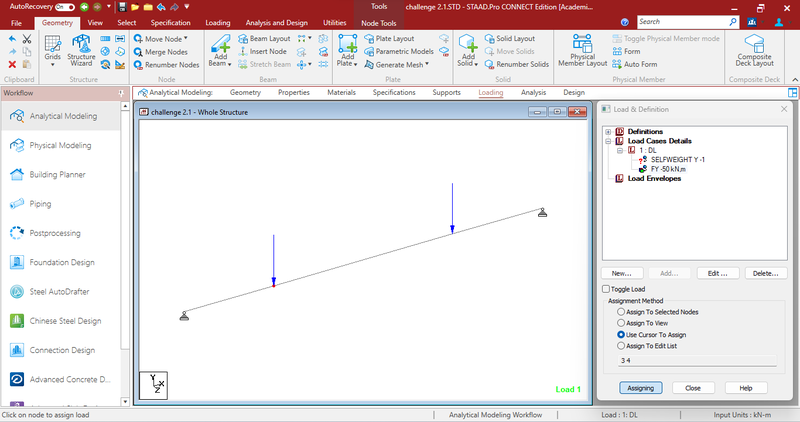Viewport: 800px width, 422px height.
Task: Open Generate Mesh dropdown arrow
Action: [427, 64]
